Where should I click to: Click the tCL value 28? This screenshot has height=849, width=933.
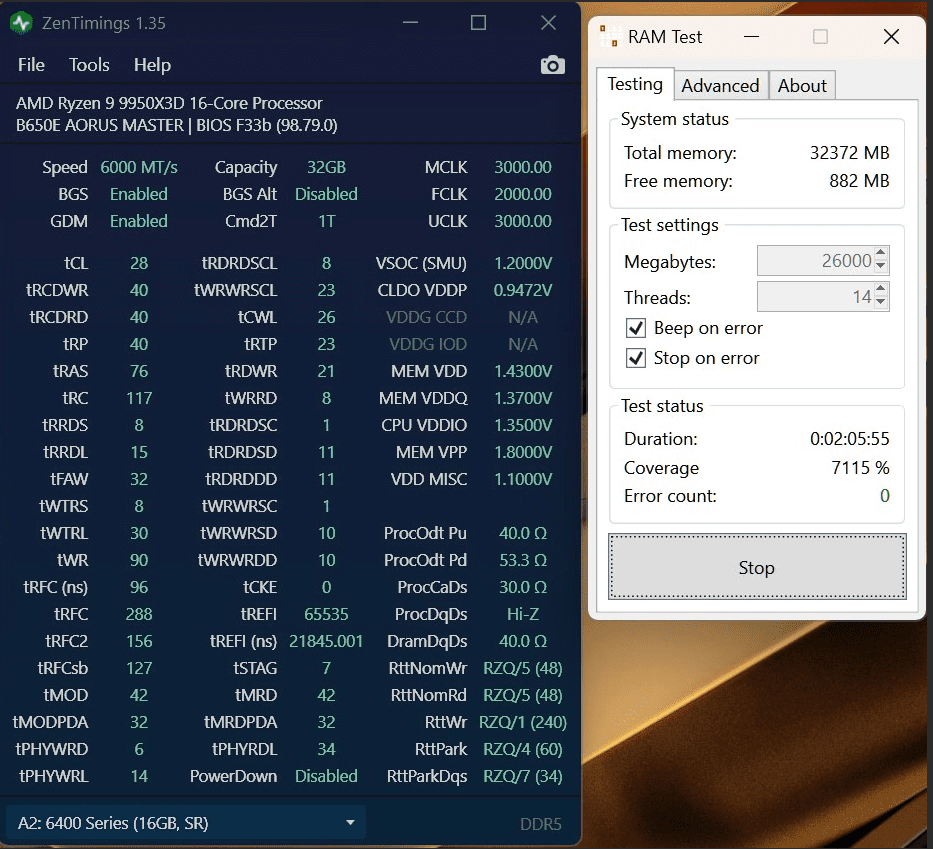coord(139,263)
